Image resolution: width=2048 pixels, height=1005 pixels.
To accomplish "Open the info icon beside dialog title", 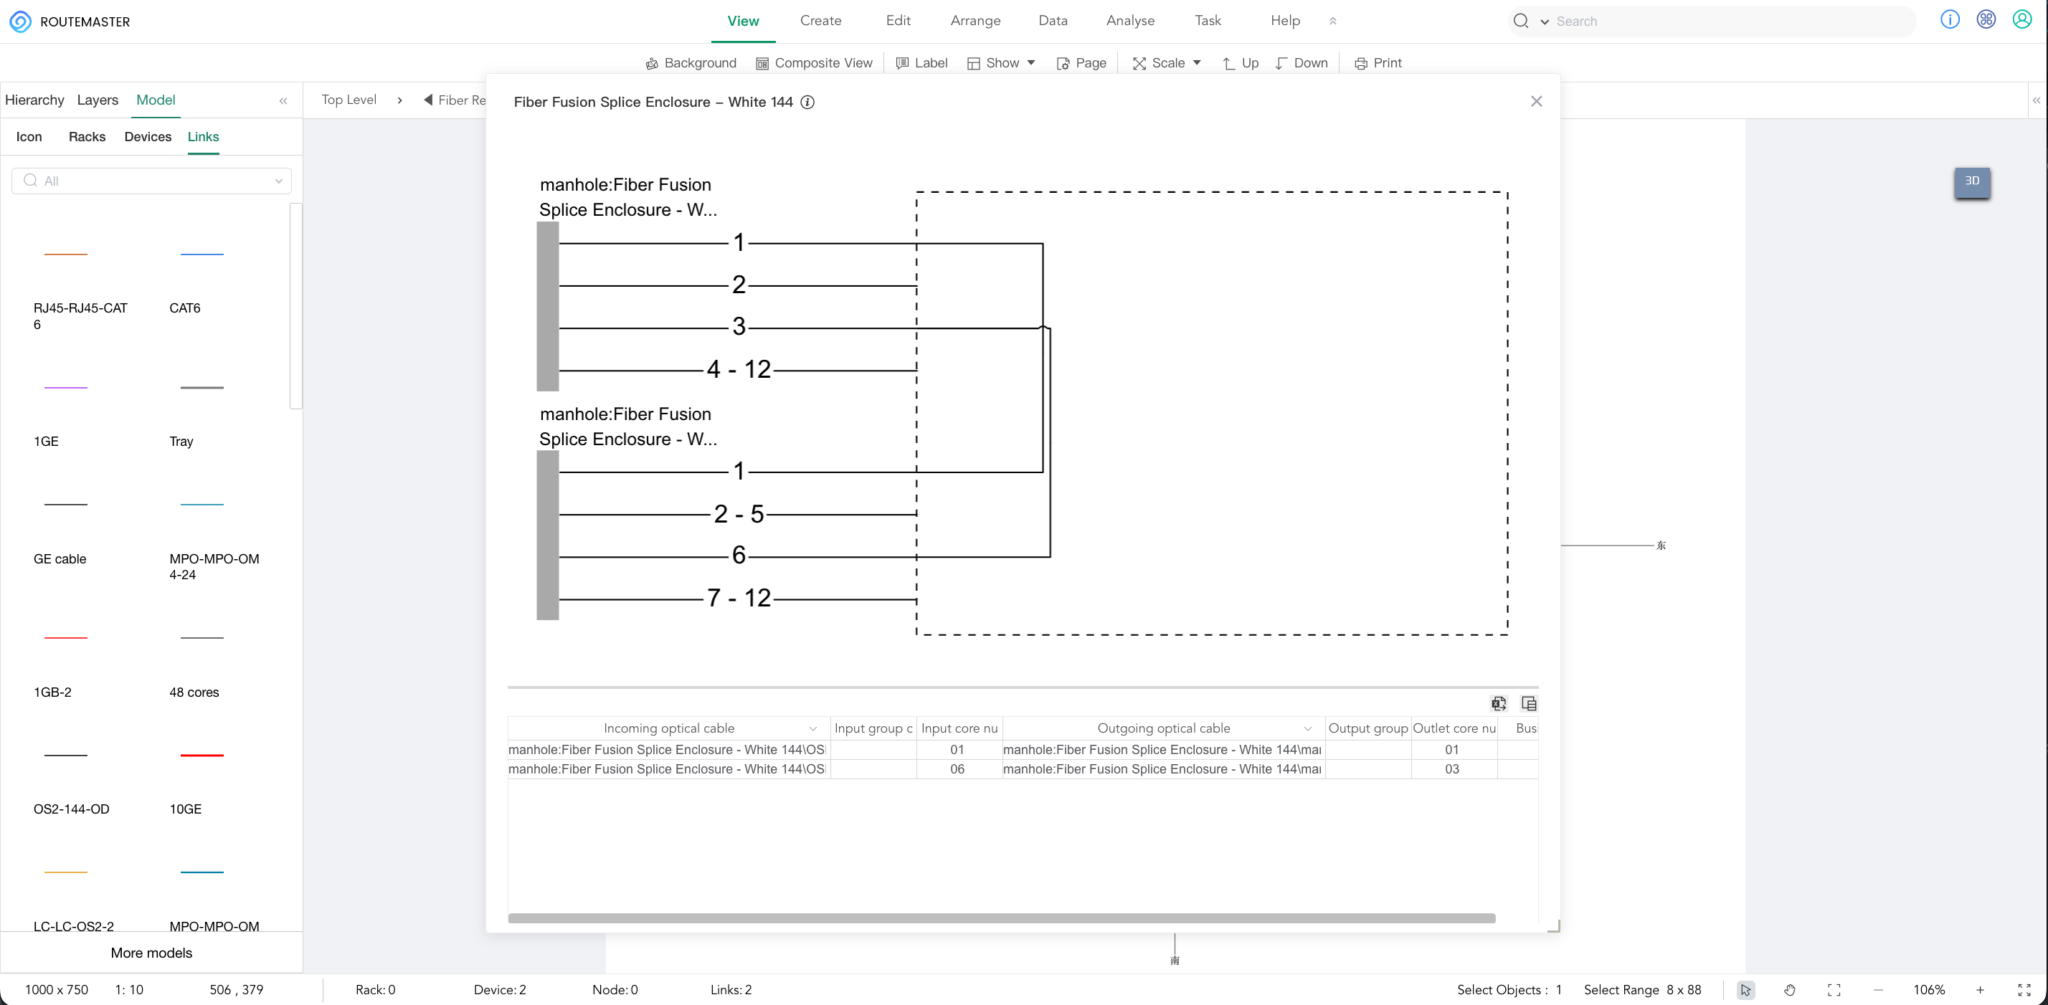I will [x=809, y=101].
